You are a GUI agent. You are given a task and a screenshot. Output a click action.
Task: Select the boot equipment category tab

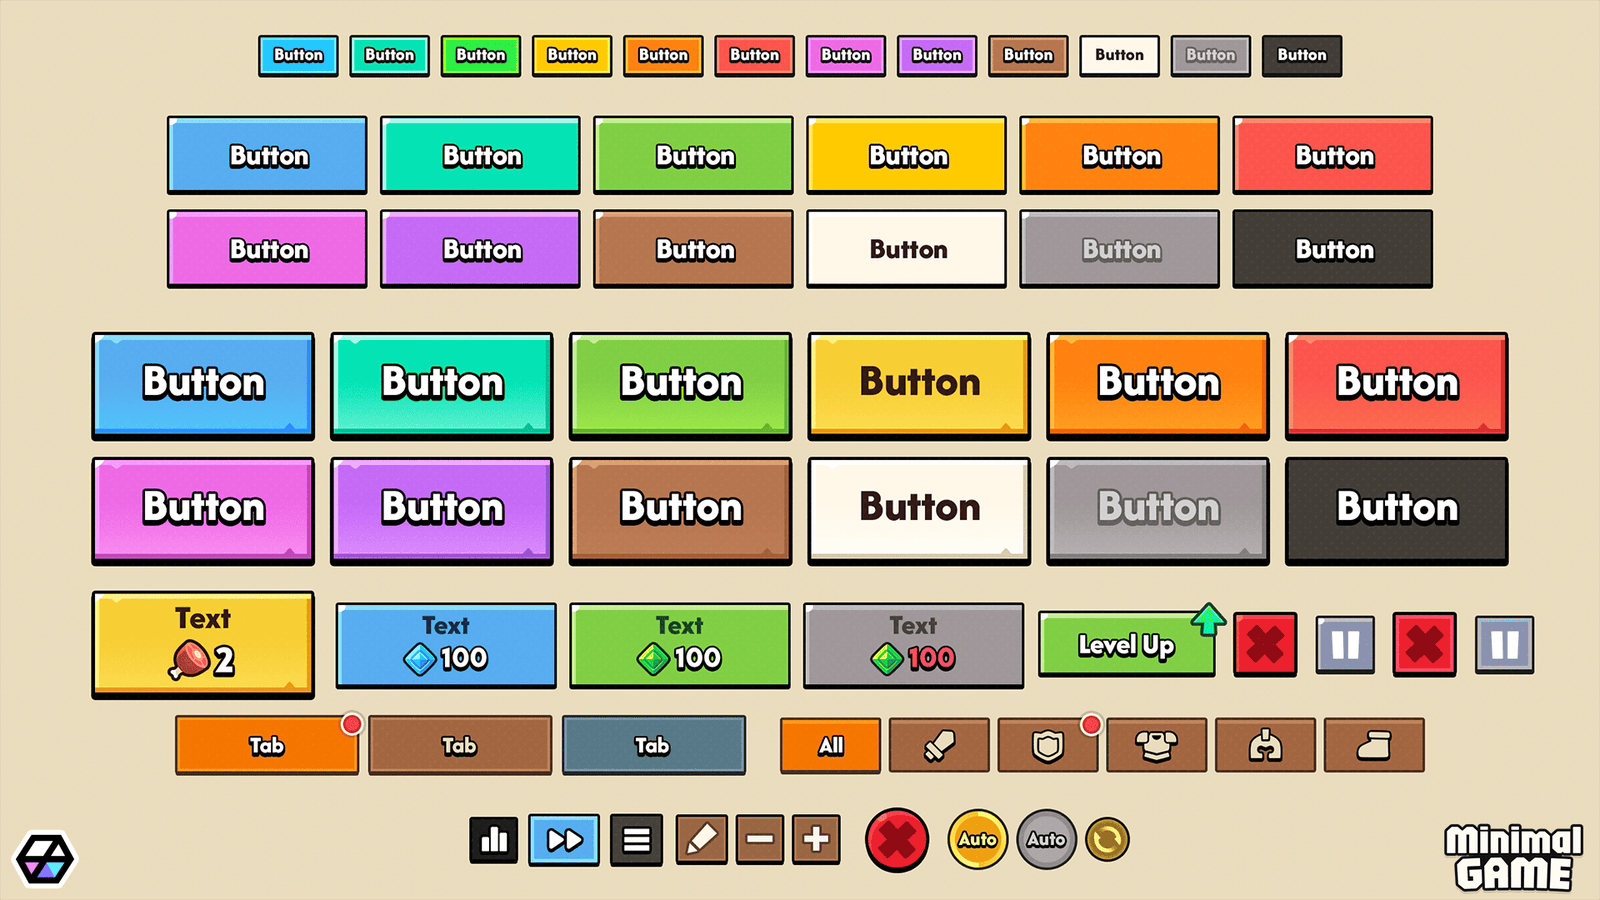coord(1374,745)
